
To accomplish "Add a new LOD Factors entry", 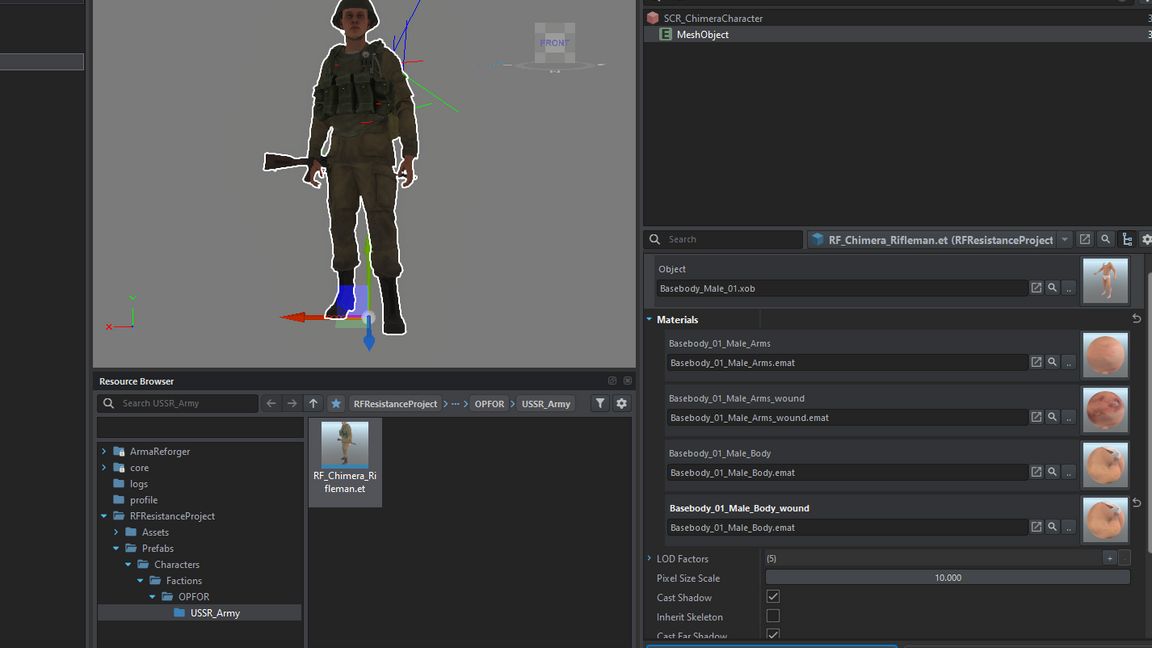I will (x=1109, y=558).
